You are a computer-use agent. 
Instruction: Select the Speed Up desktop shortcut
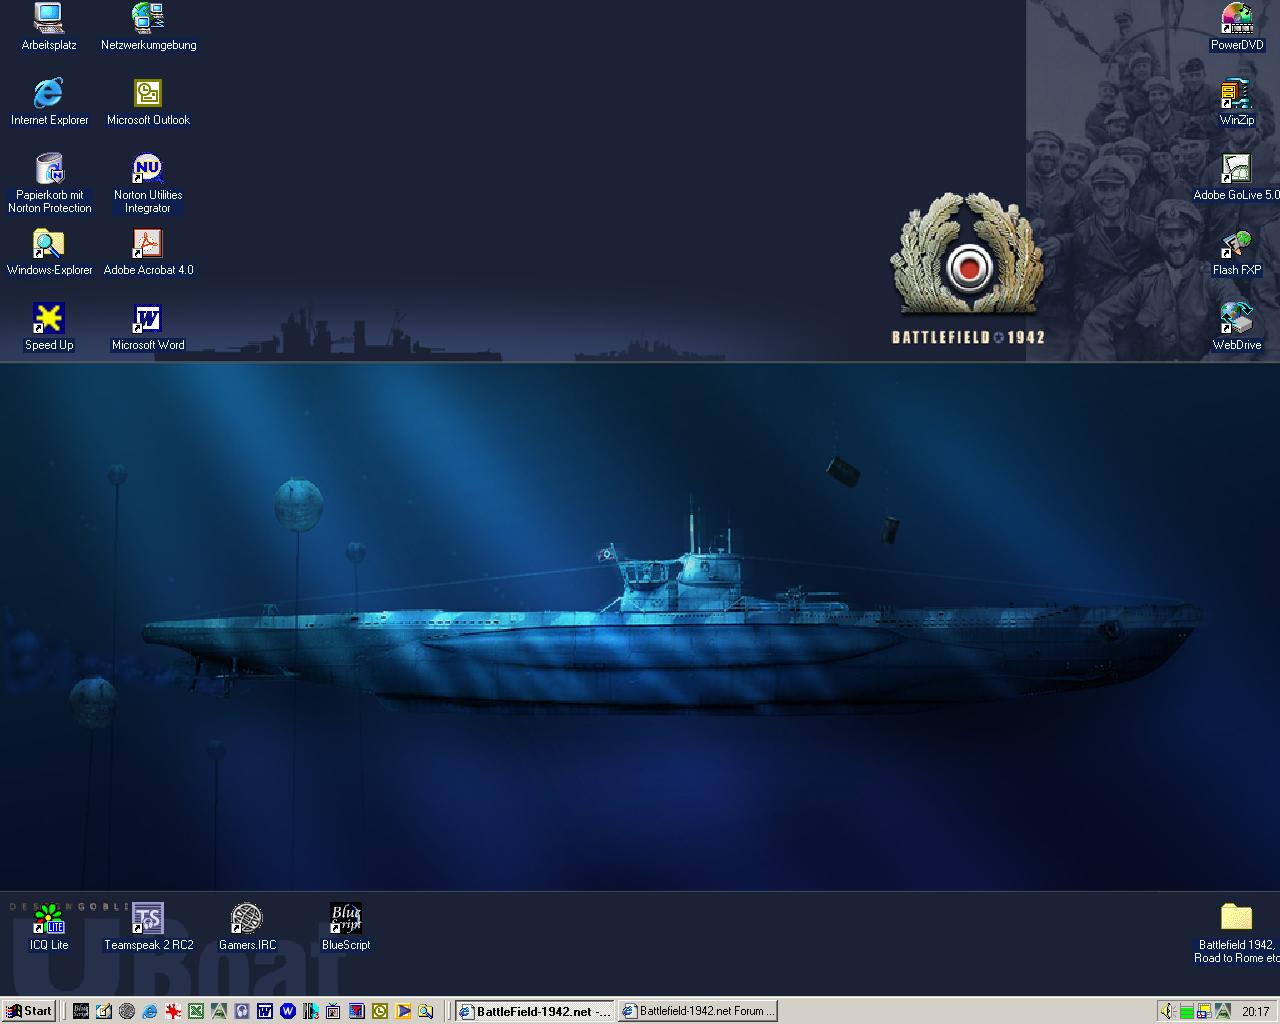(49, 327)
